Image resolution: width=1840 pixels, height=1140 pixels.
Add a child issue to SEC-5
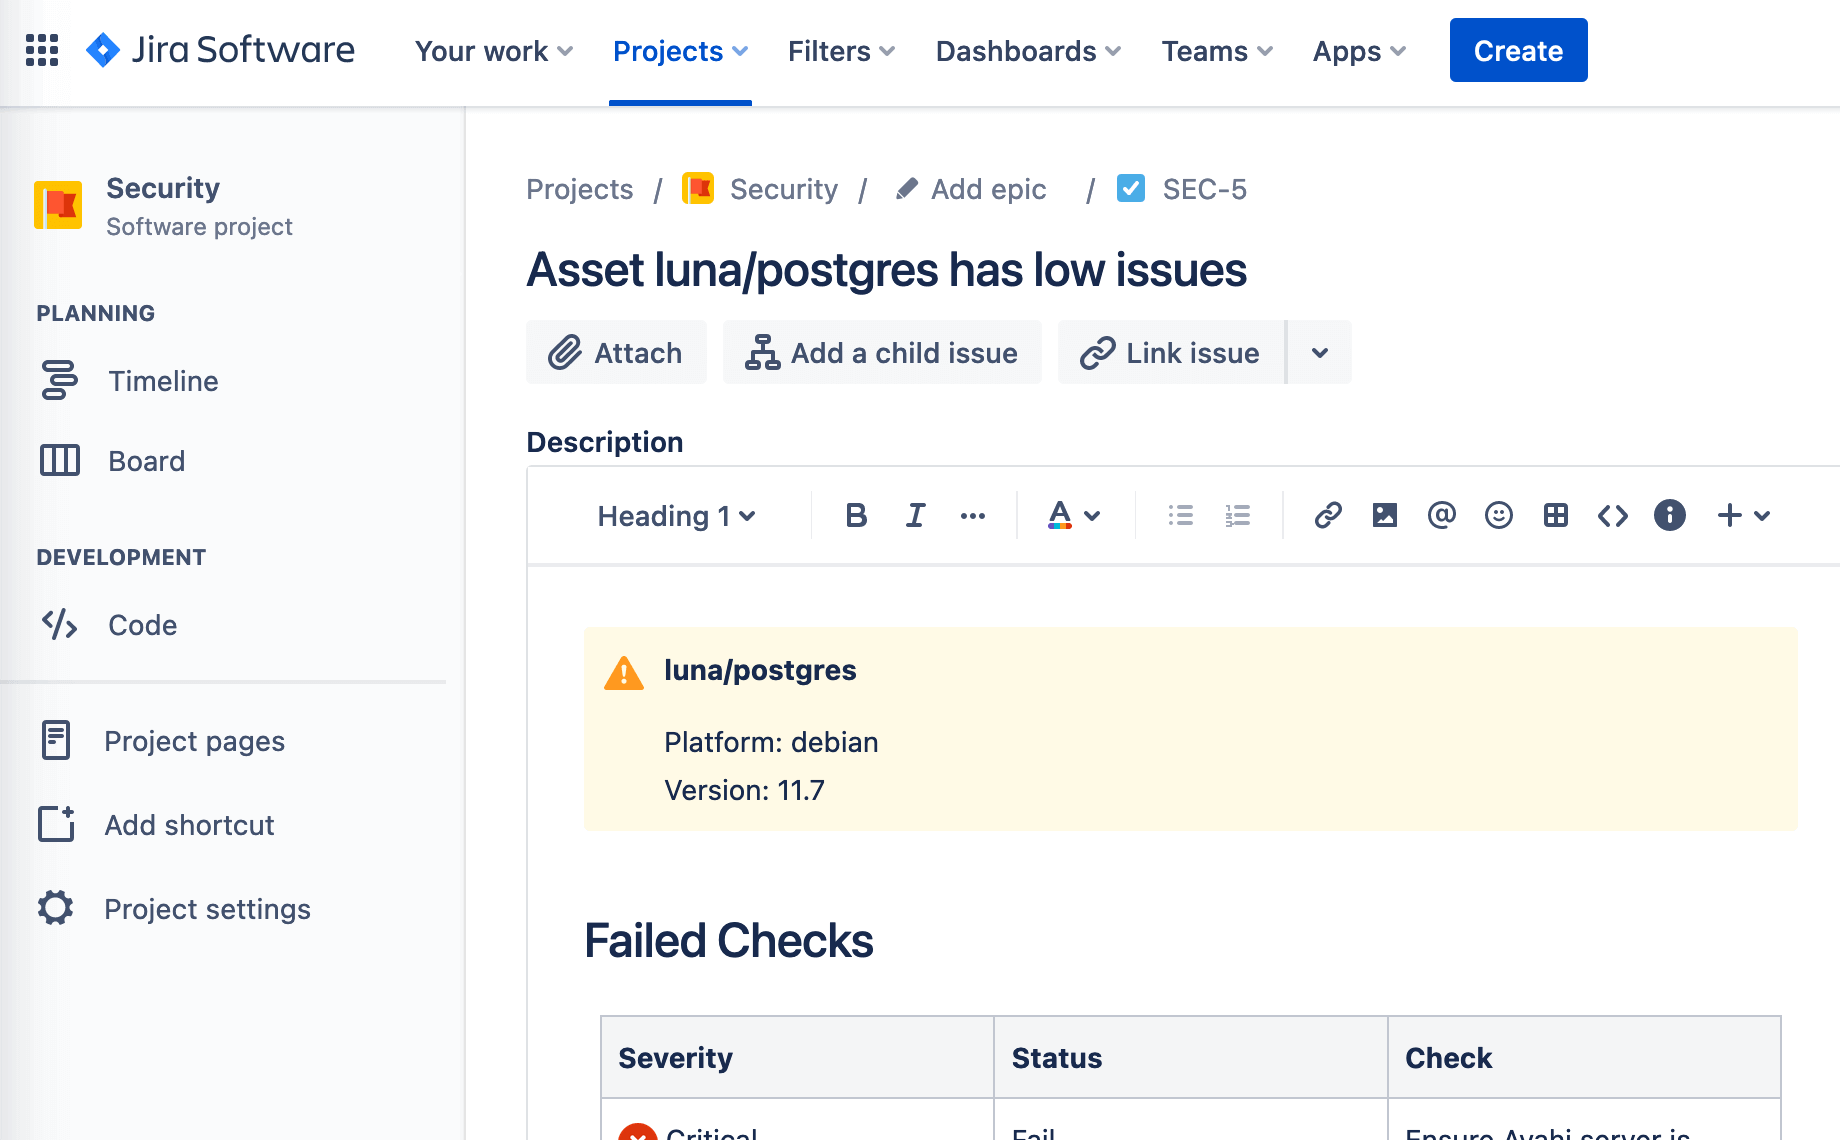[x=881, y=352]
